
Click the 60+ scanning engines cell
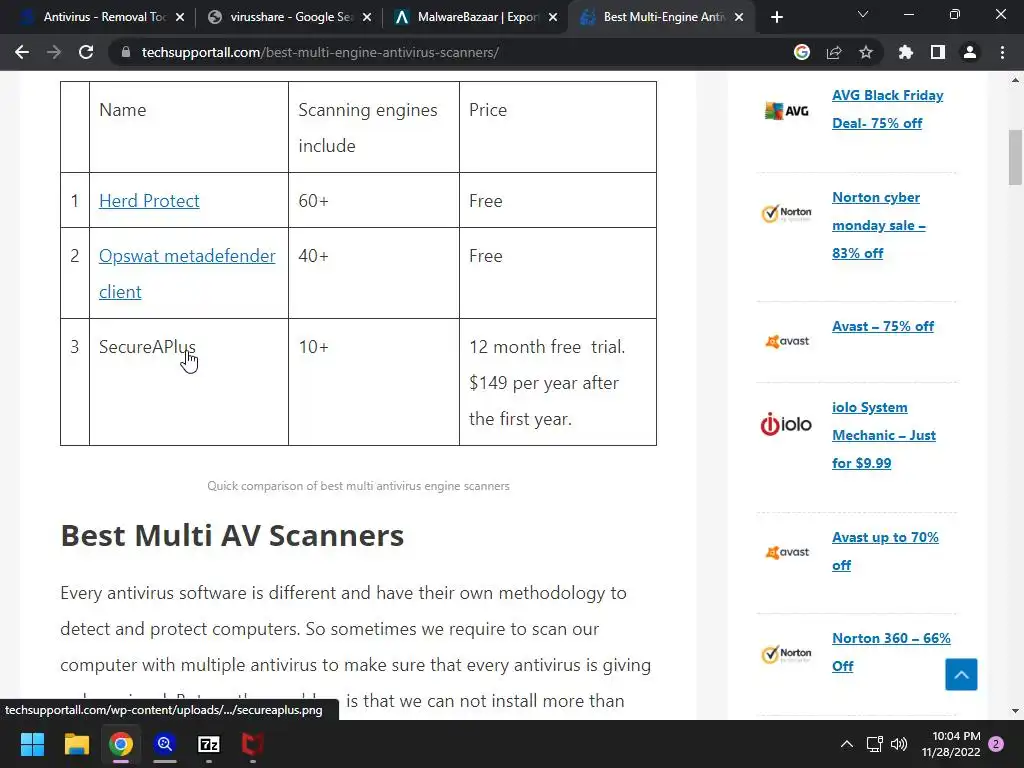[x=374, y=200]
